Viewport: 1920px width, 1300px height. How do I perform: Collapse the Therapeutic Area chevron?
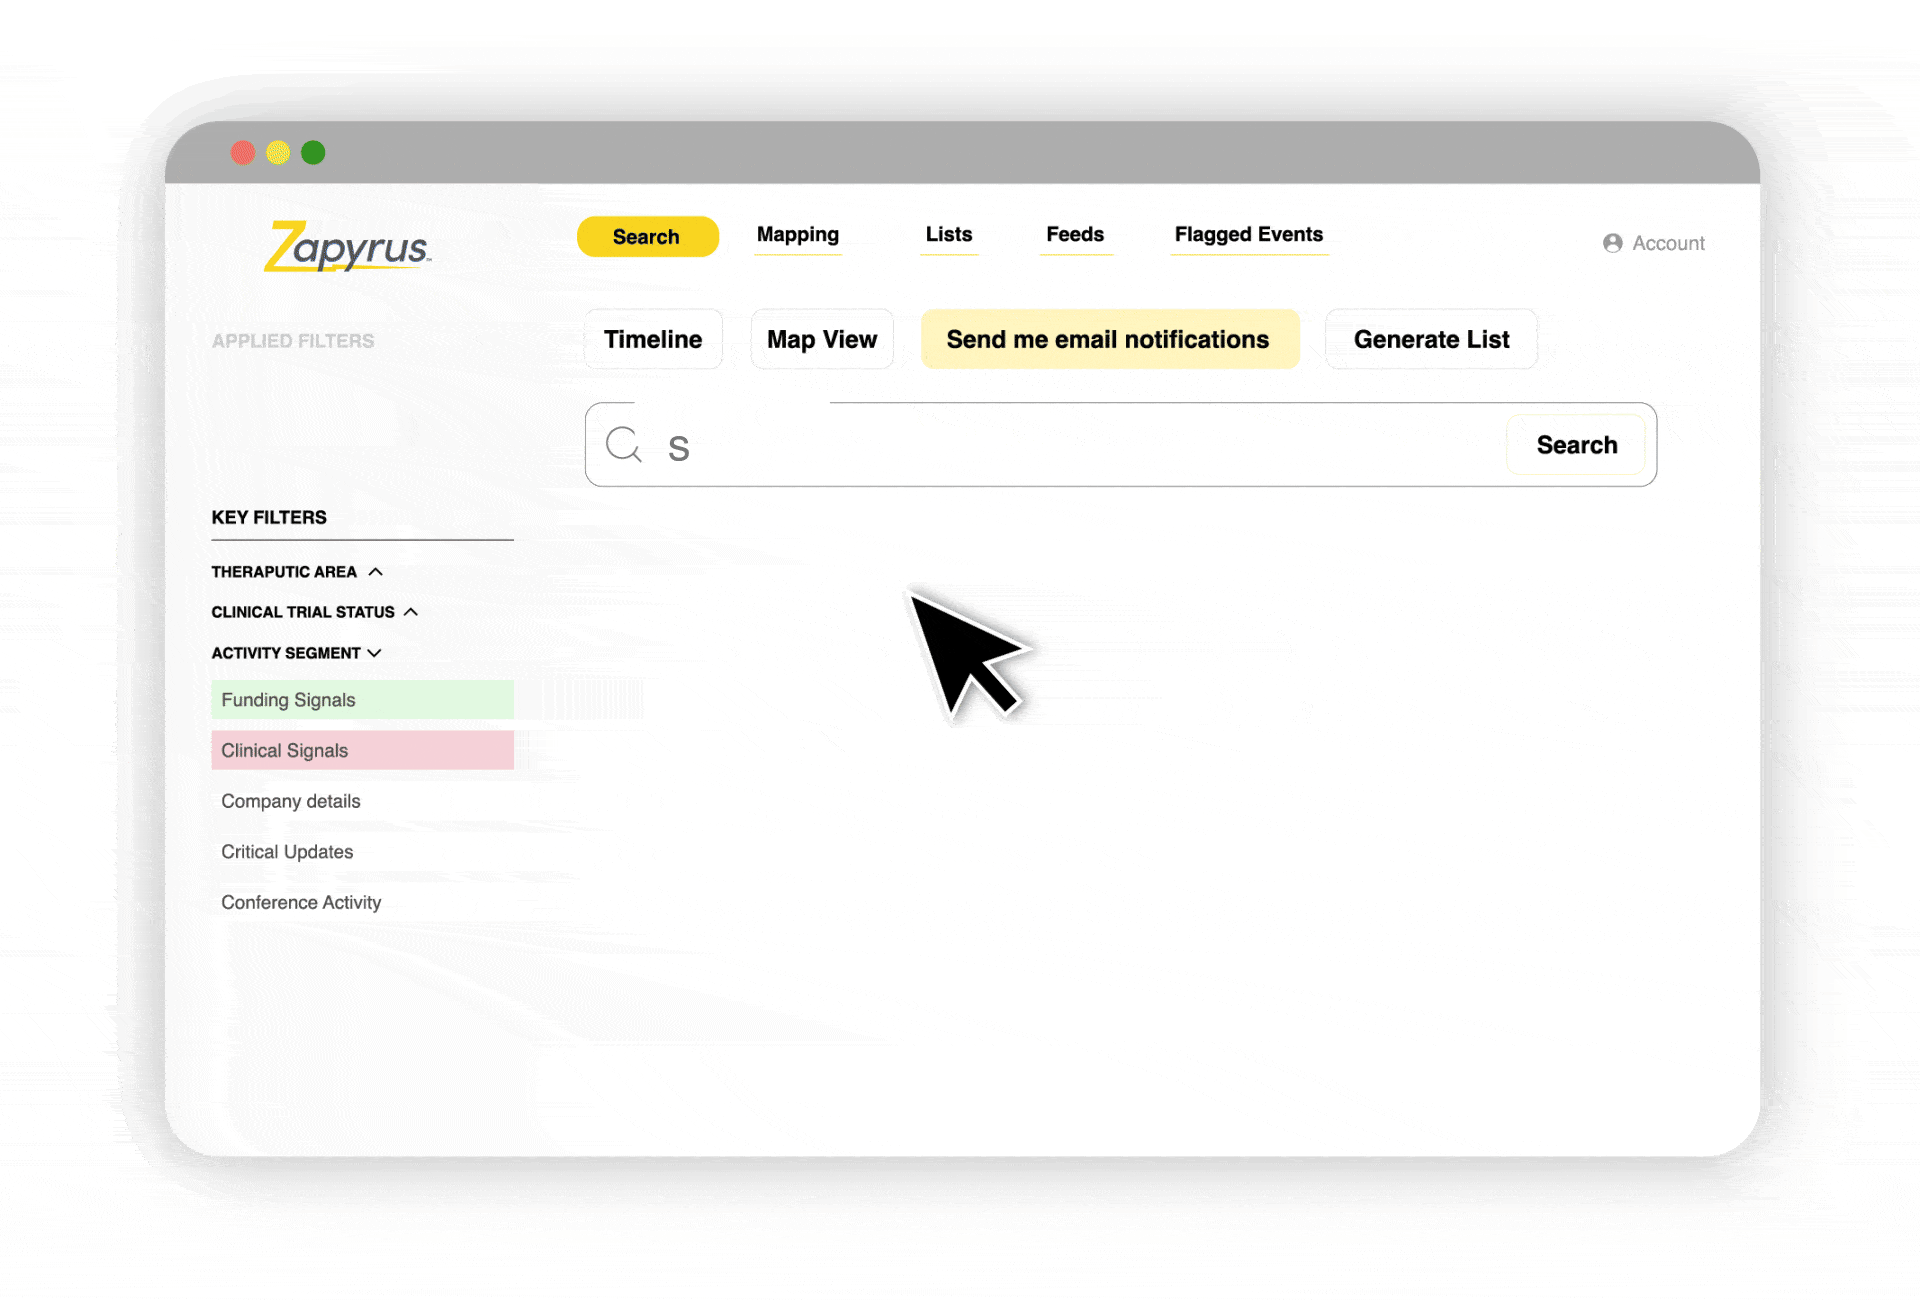pyautogui.click(x=376, y=572)
